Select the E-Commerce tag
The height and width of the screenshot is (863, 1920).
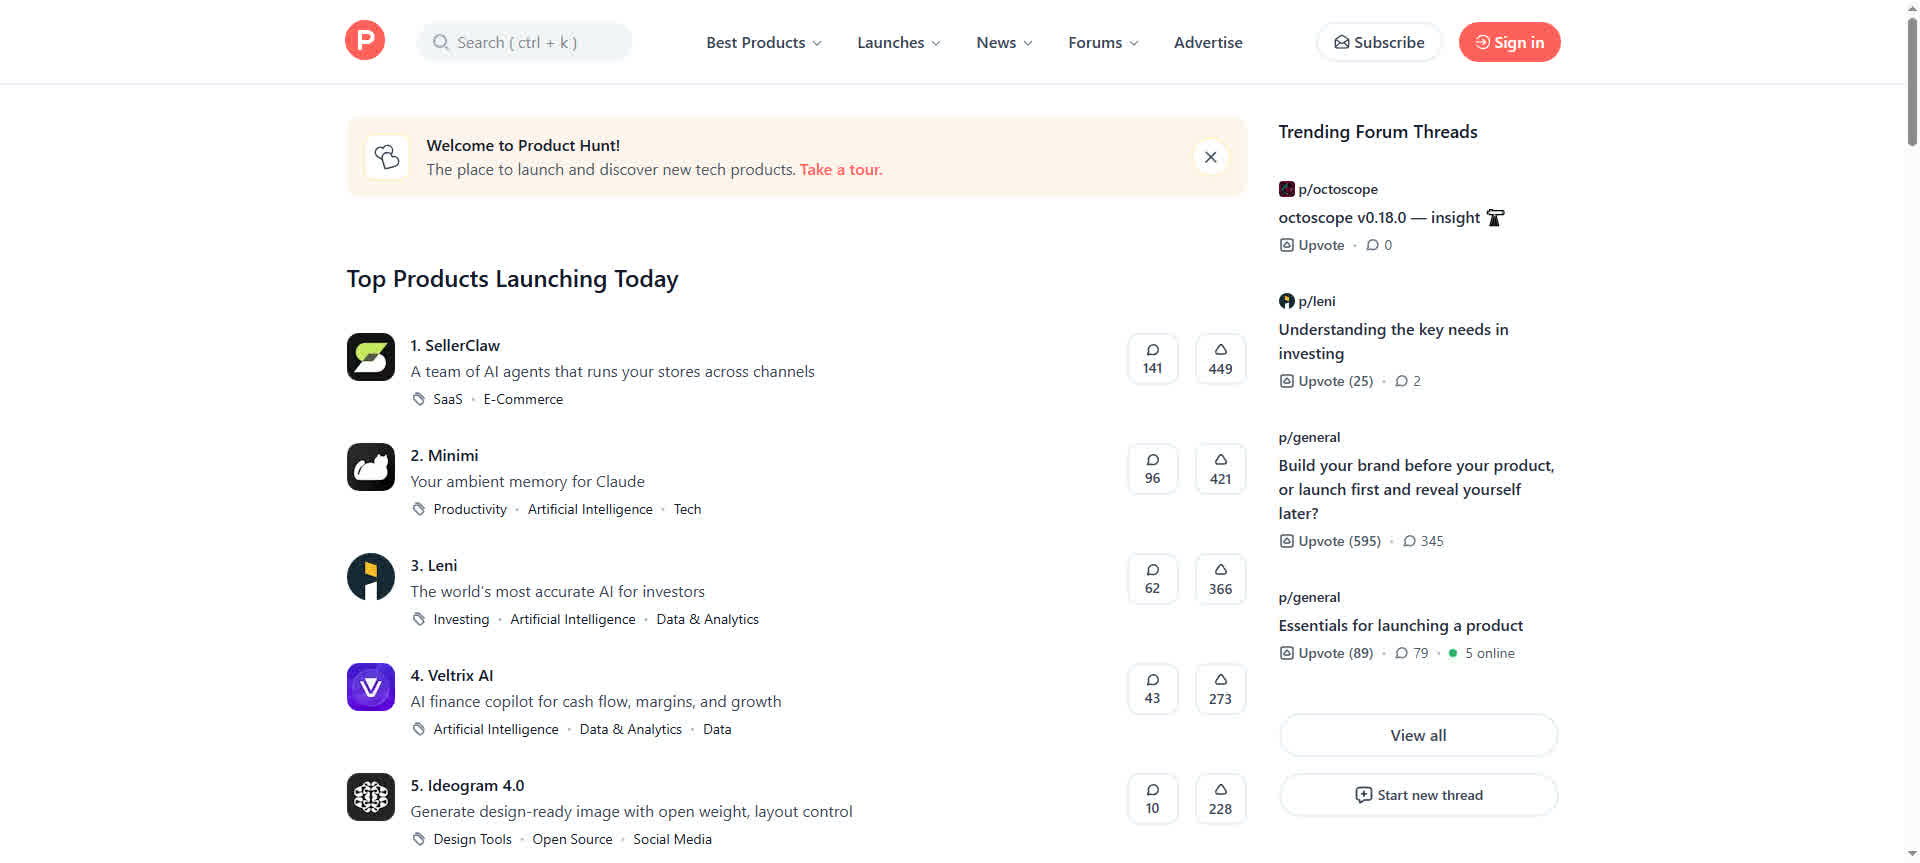coord(523,399)
